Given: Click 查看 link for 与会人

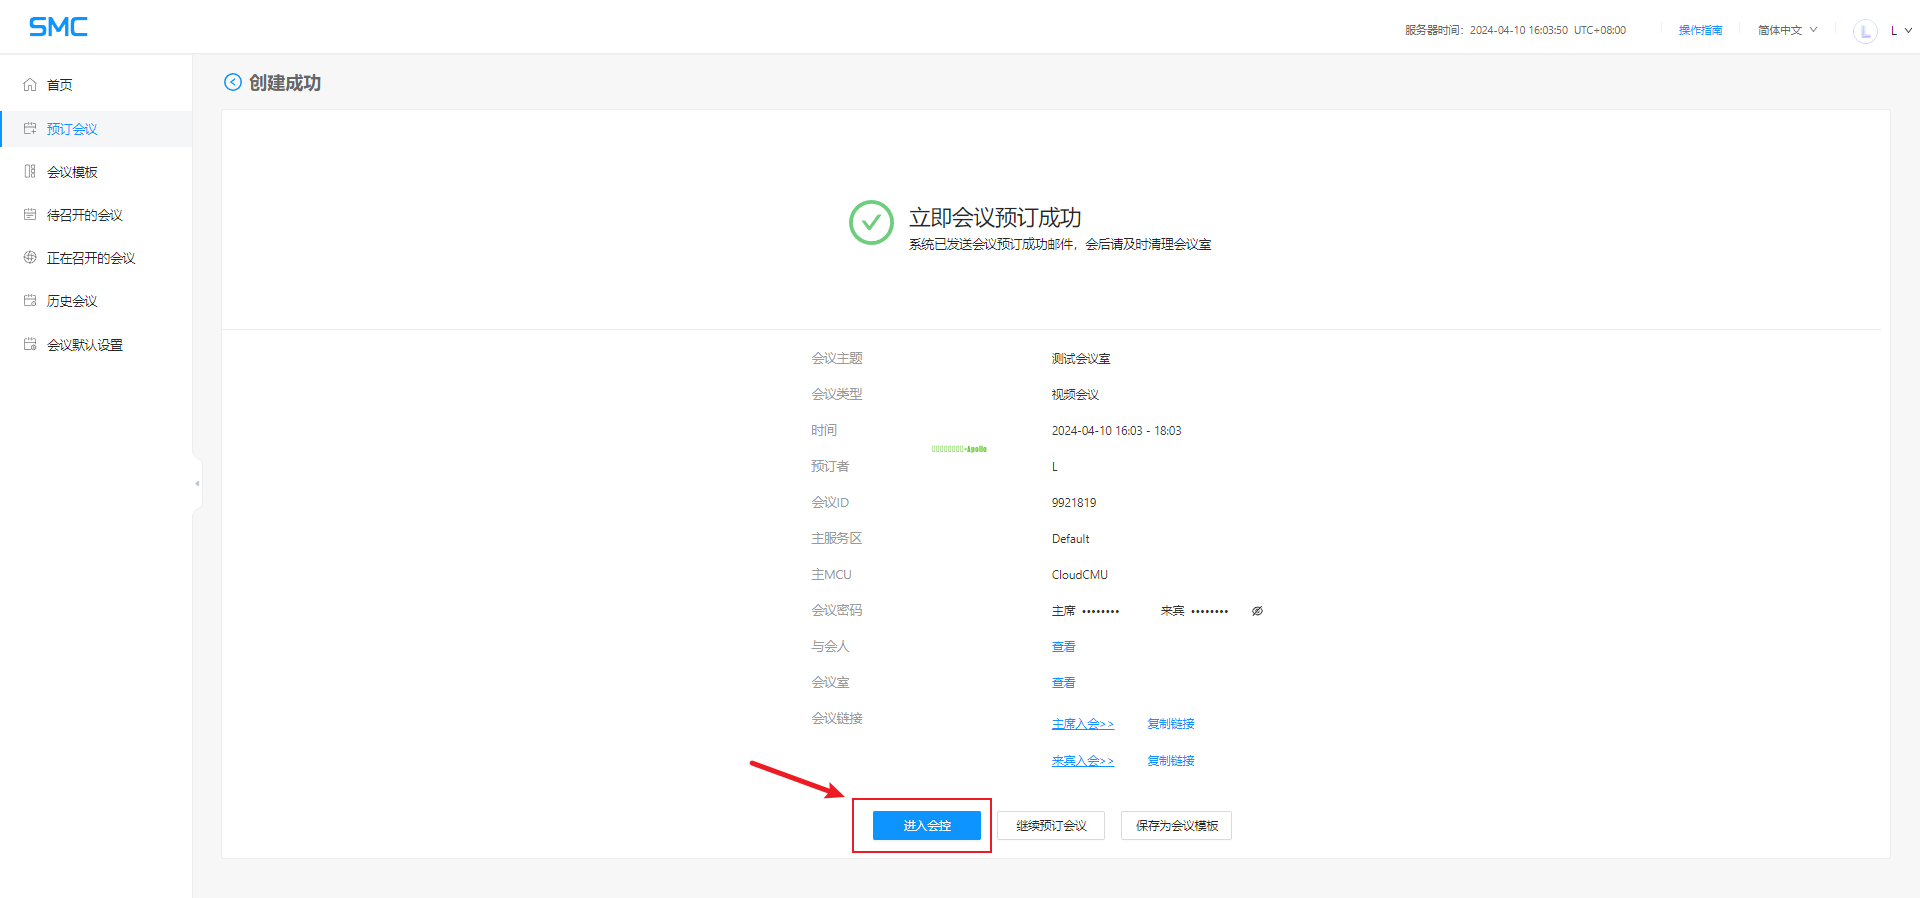Looking at the screenshot, I should point(1063,647).
